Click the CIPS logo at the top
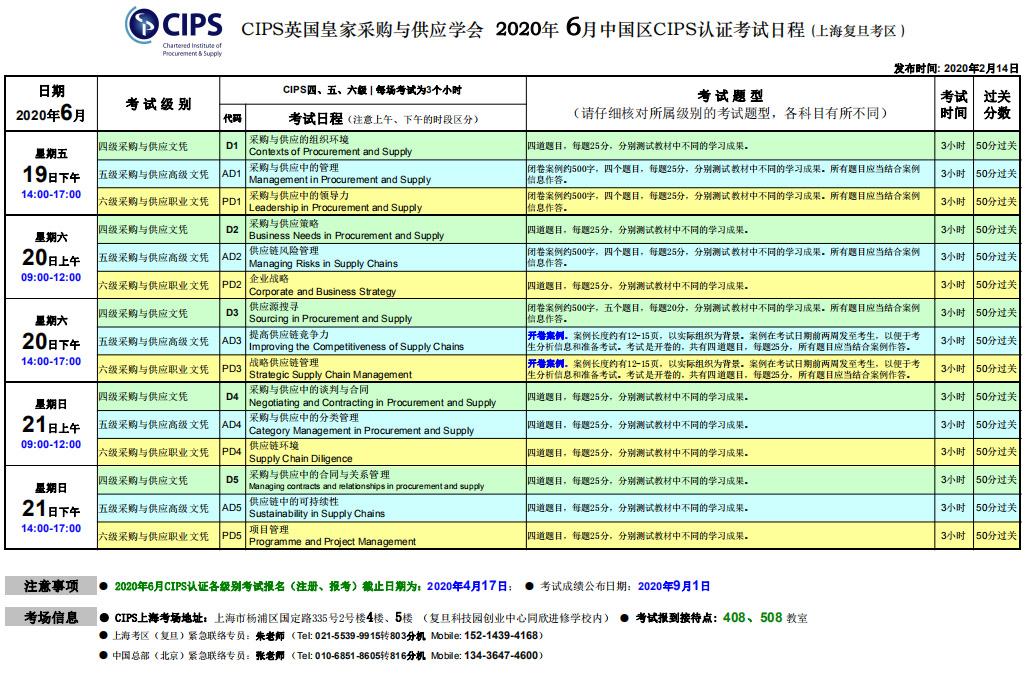The height and width of the screenshot is (674, 1027). pos(174,31)
